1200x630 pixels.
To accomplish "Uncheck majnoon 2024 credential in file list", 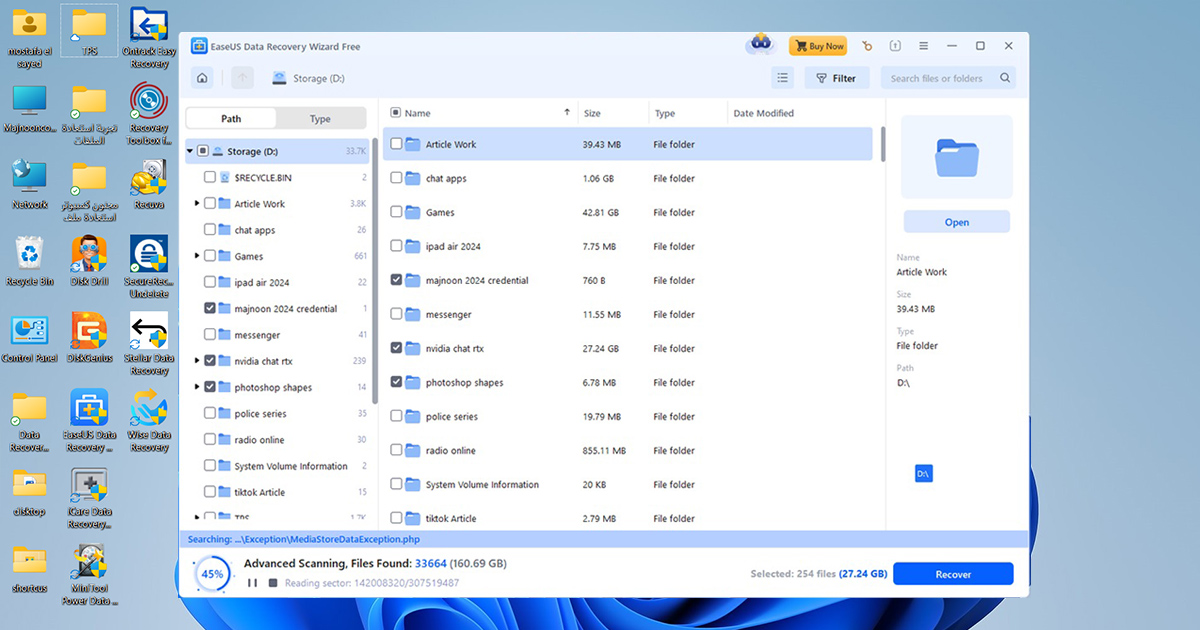I will [x=396, y=280].
